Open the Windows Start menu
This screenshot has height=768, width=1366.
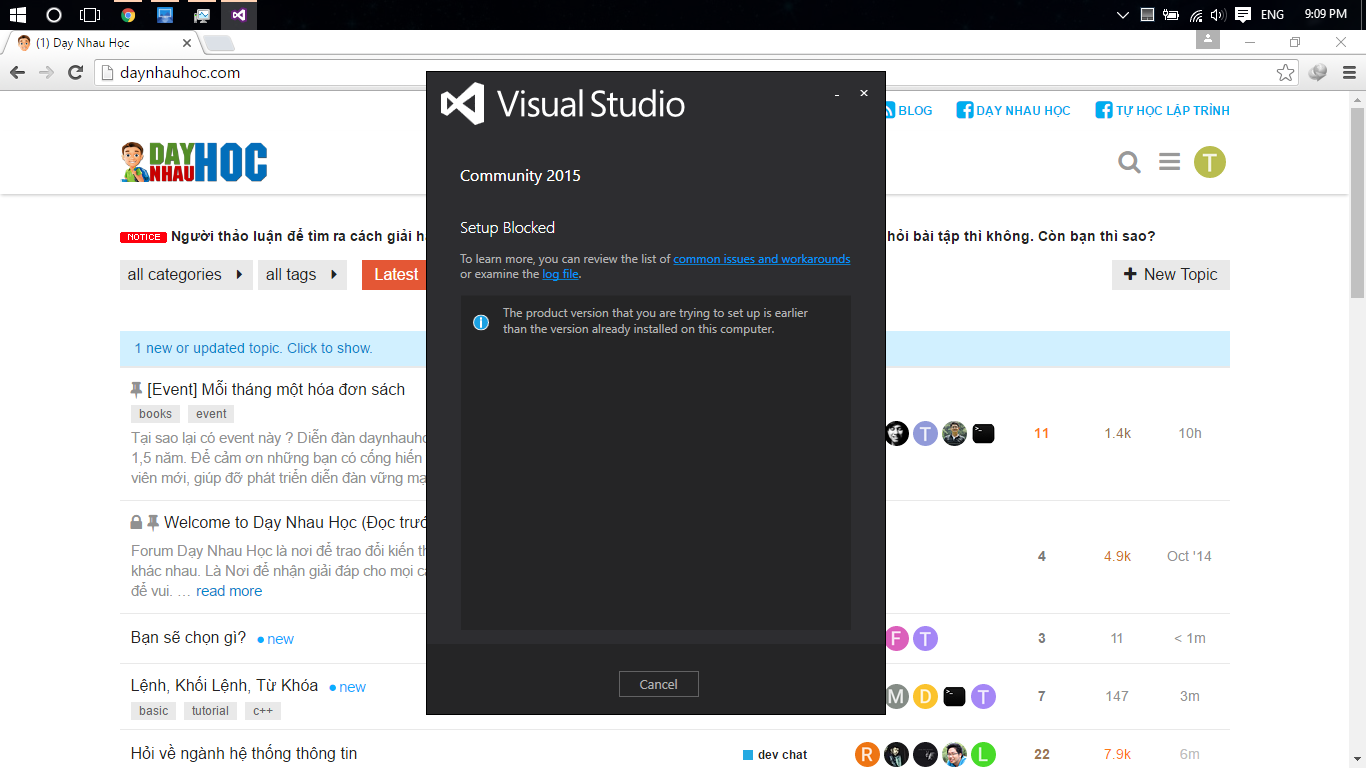click(x=17, y=15)
